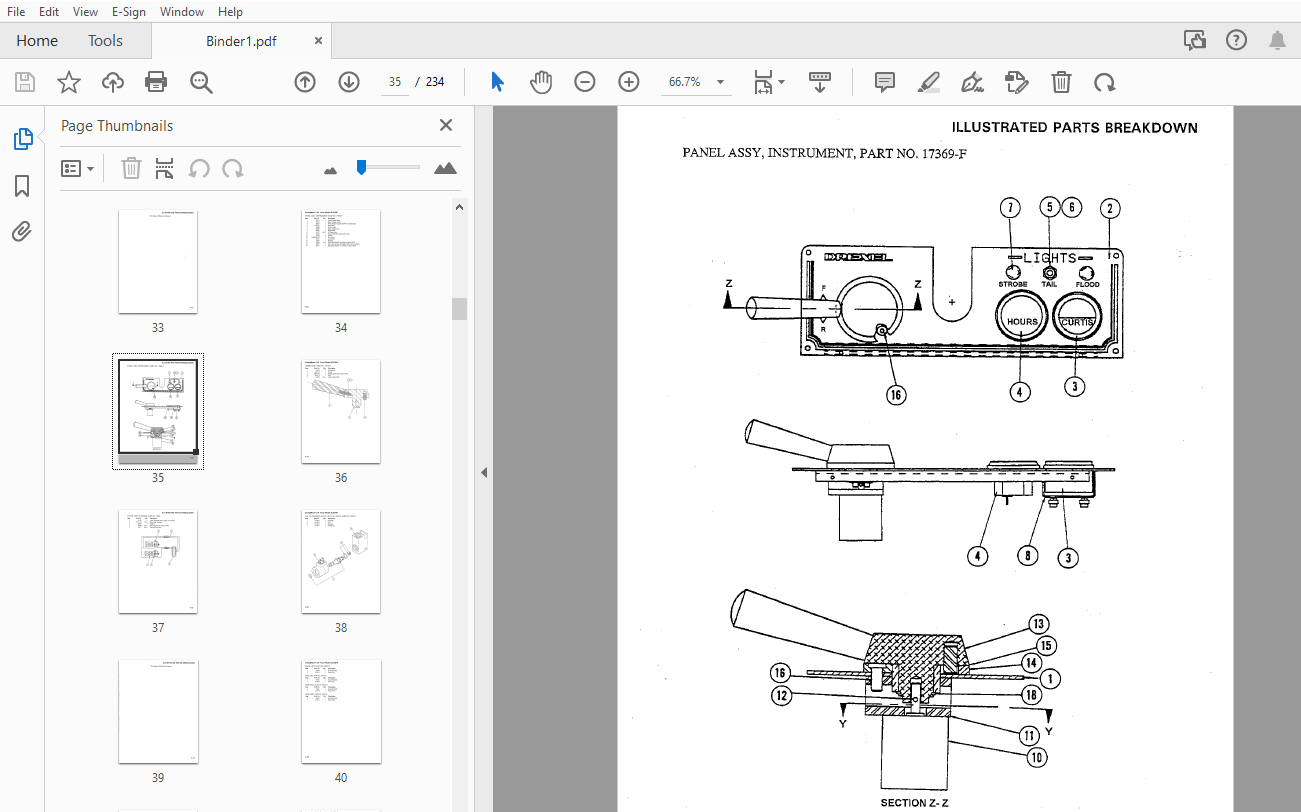Select the Hand pan tool

541,82
